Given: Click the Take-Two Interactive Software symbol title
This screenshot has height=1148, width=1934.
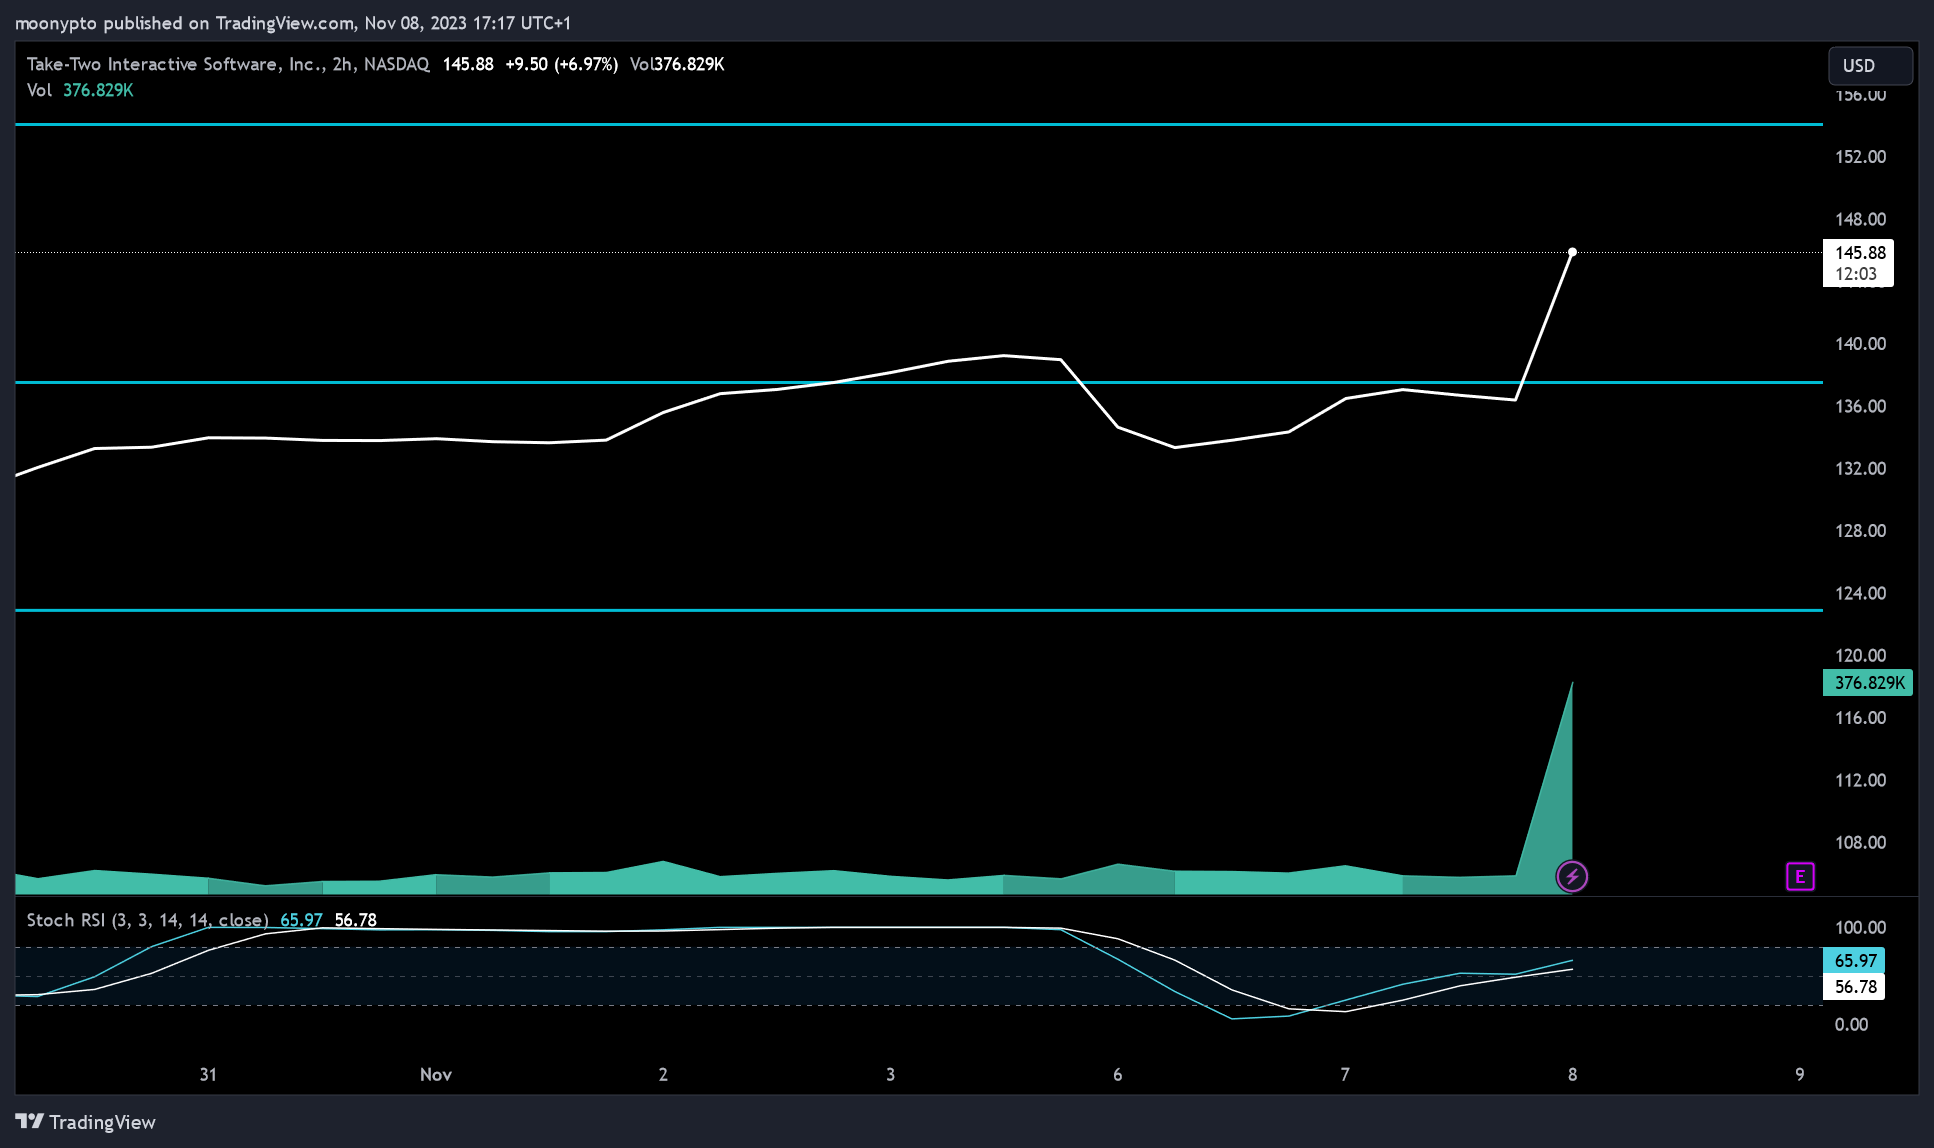Looking at the screenshot, I should coord(173,64).
